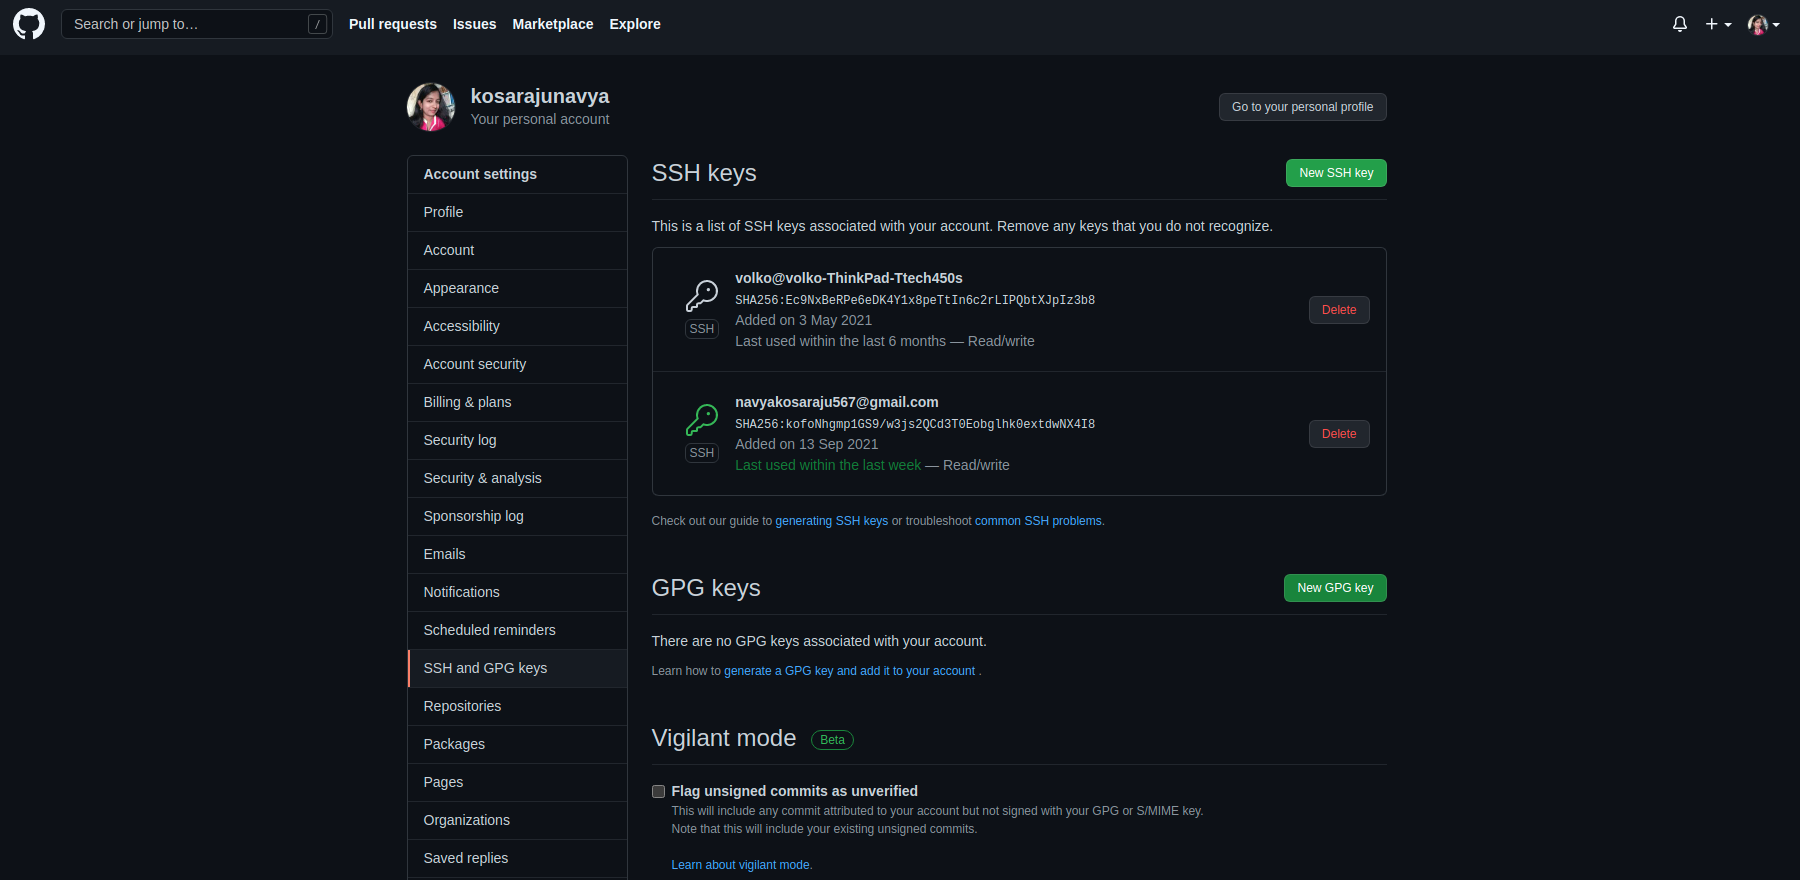Click the kosarajunavya username heading

(x=540, y=96)
